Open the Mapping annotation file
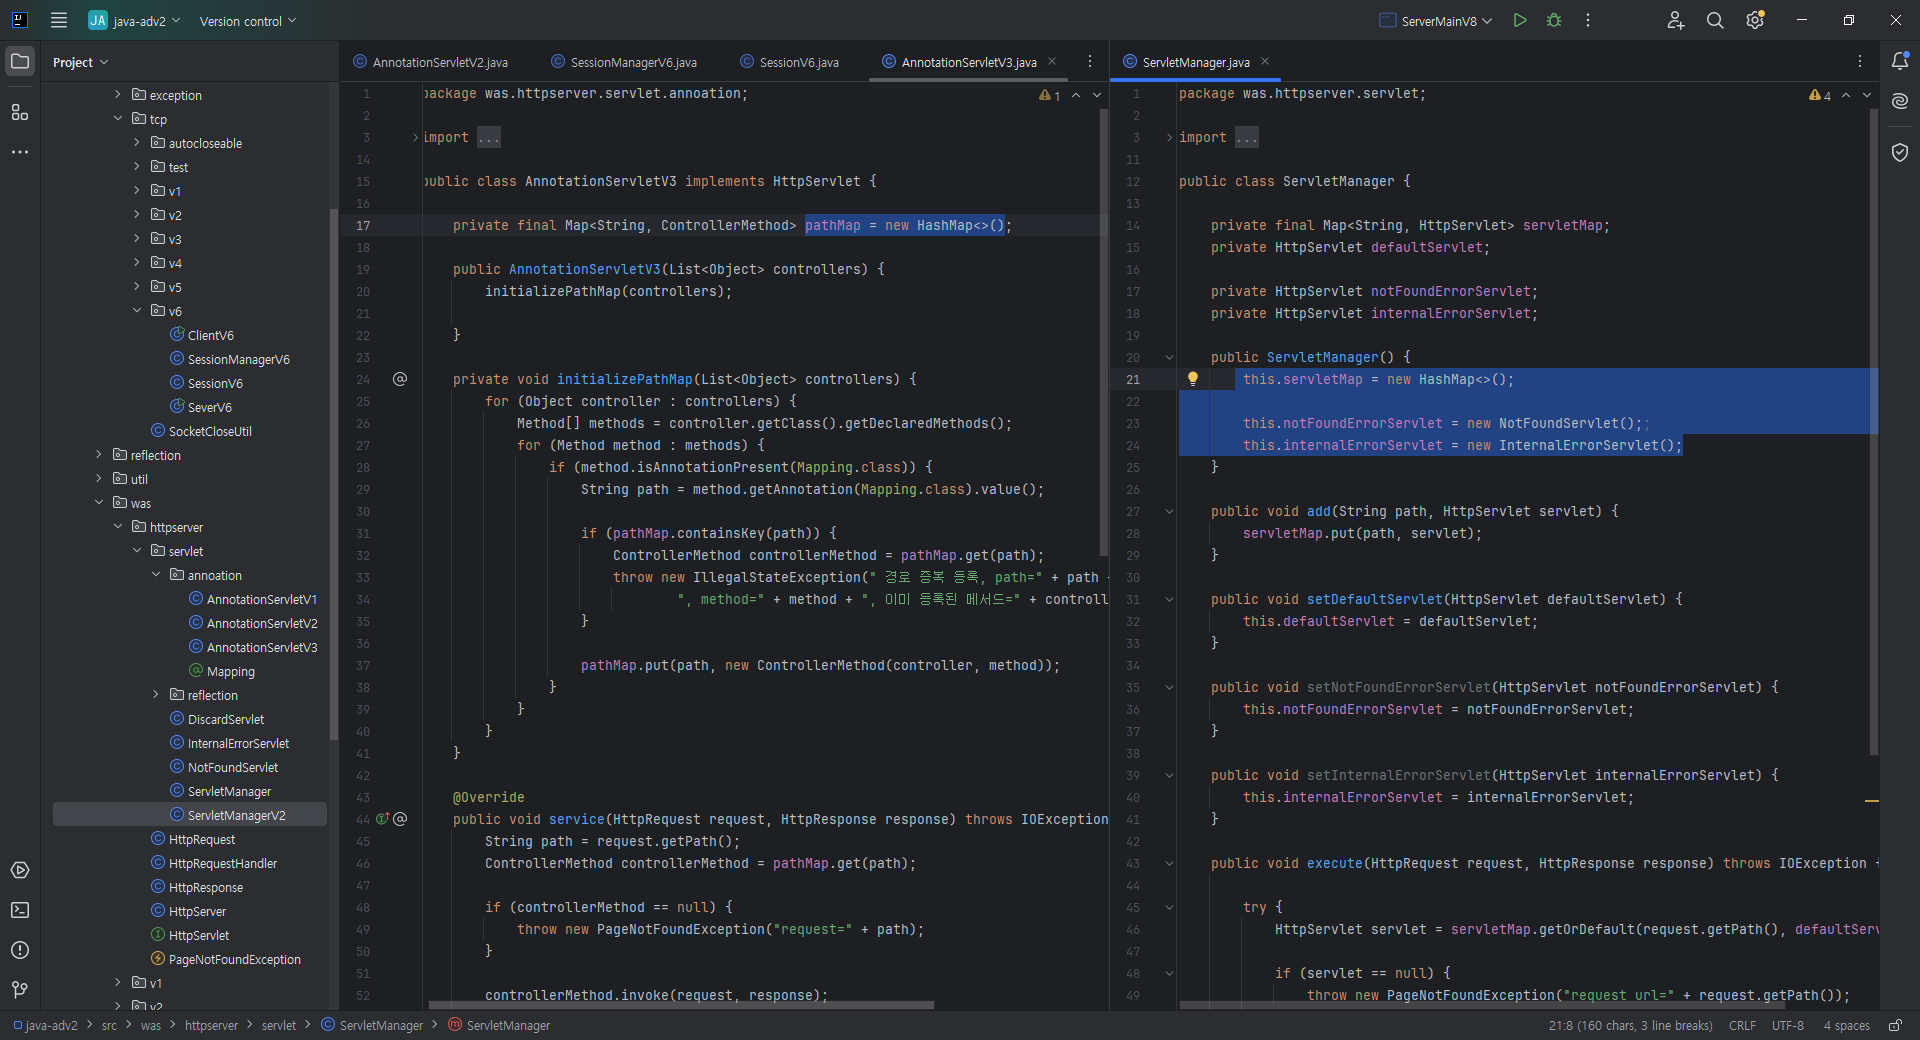 (221, 671)
